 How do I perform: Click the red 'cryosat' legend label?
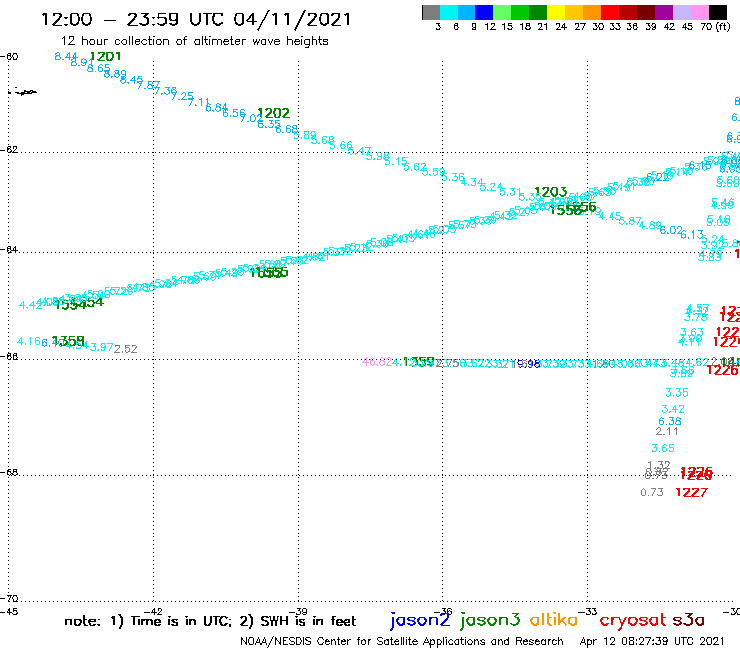632,620
